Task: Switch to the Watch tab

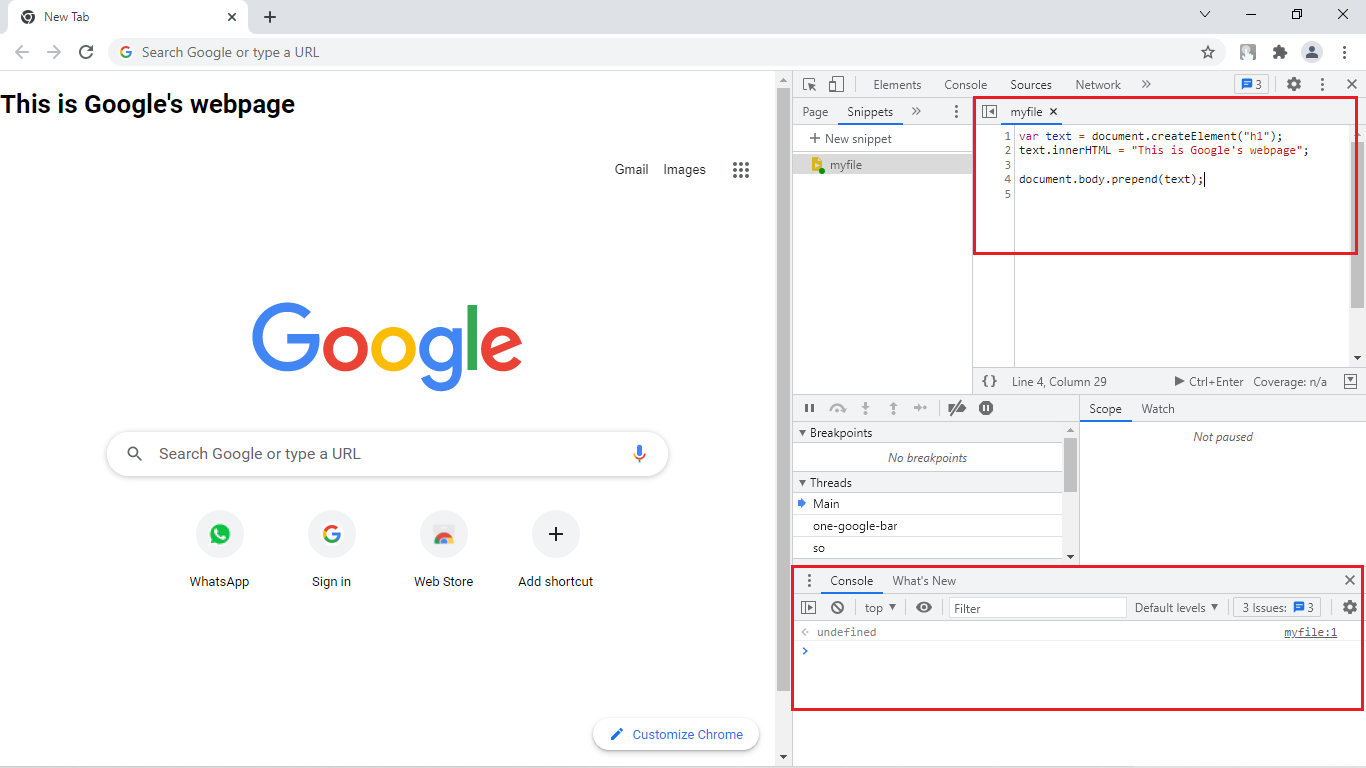Action: [1158, 409]
